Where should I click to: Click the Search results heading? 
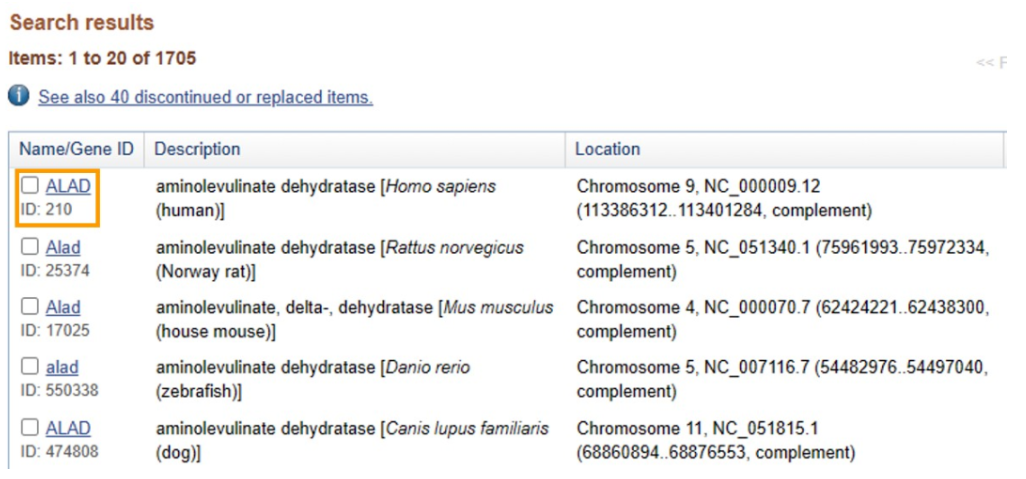pos(82,23)
